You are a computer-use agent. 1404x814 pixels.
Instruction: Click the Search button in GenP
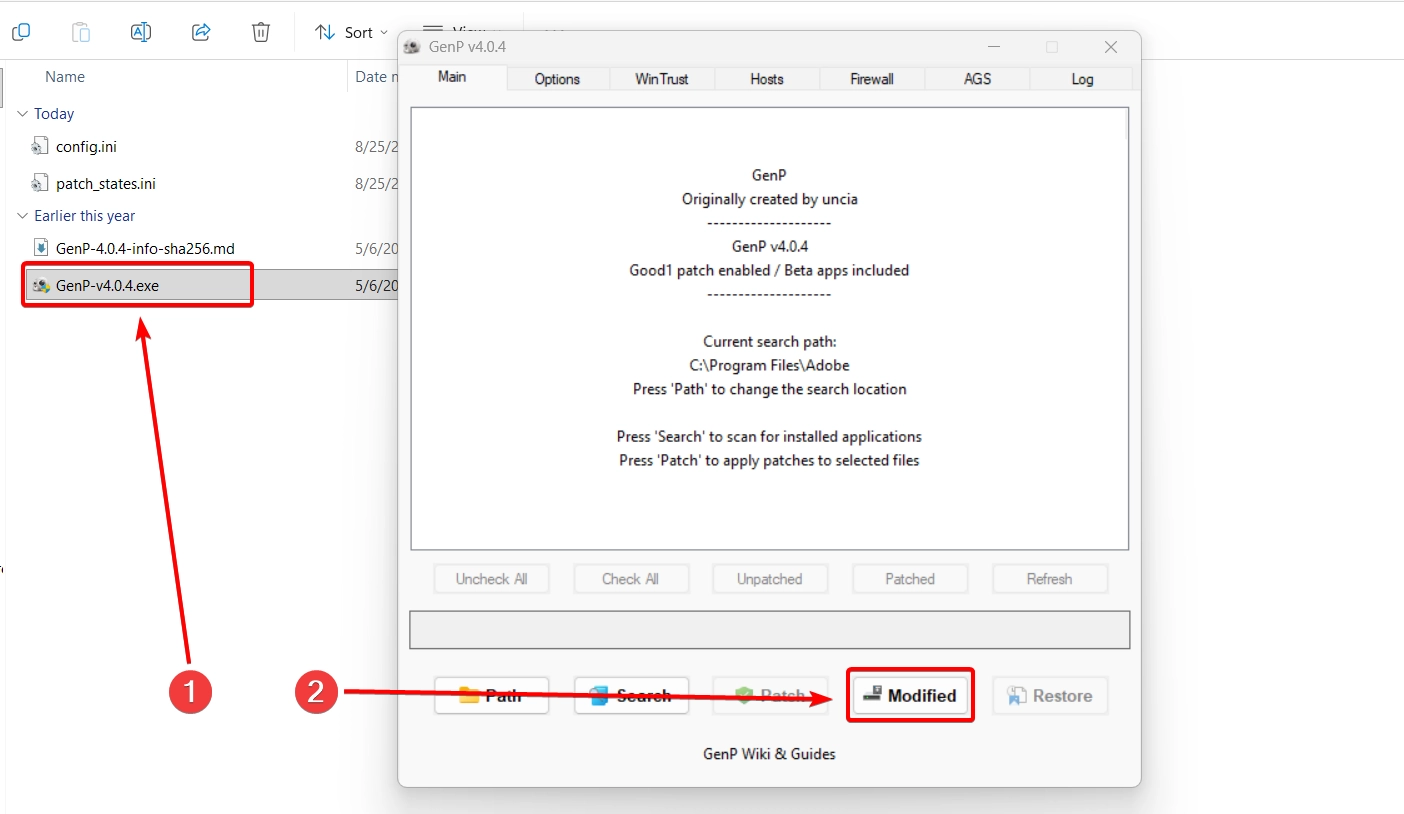click(631, 696)
